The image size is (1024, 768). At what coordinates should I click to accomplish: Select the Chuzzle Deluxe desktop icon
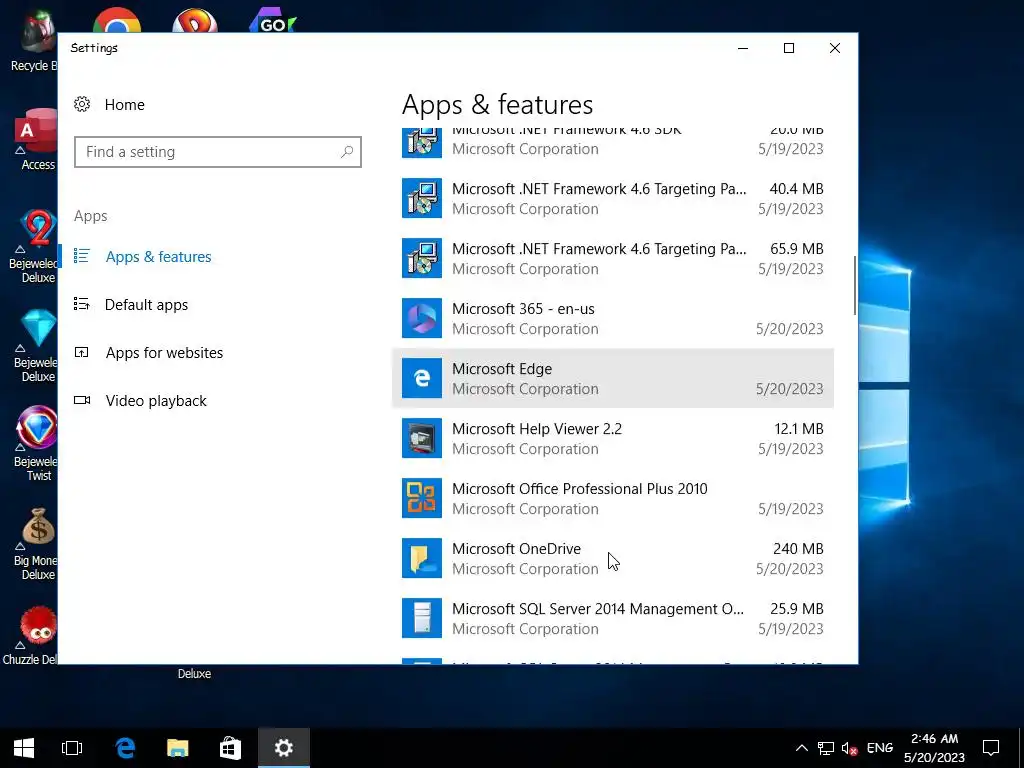[x=31, y=635]
